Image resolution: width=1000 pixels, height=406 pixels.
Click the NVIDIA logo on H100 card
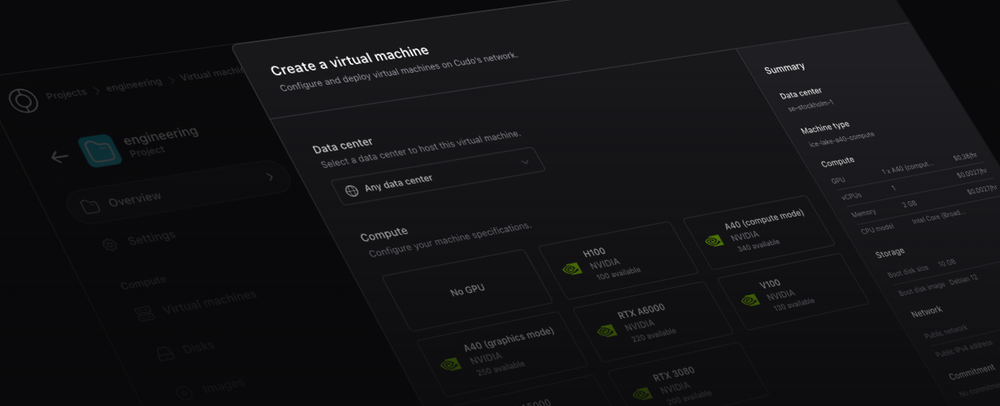tap(571, 267)
